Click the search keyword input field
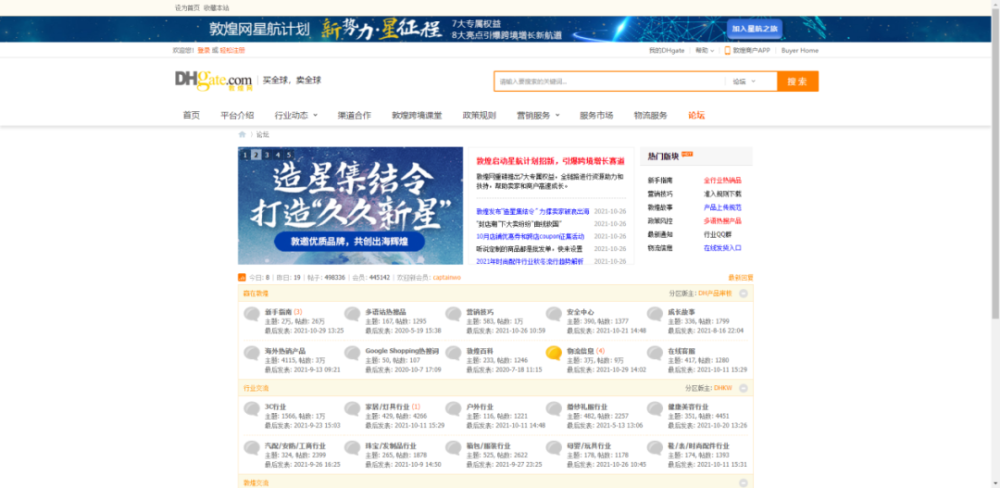 610,82
